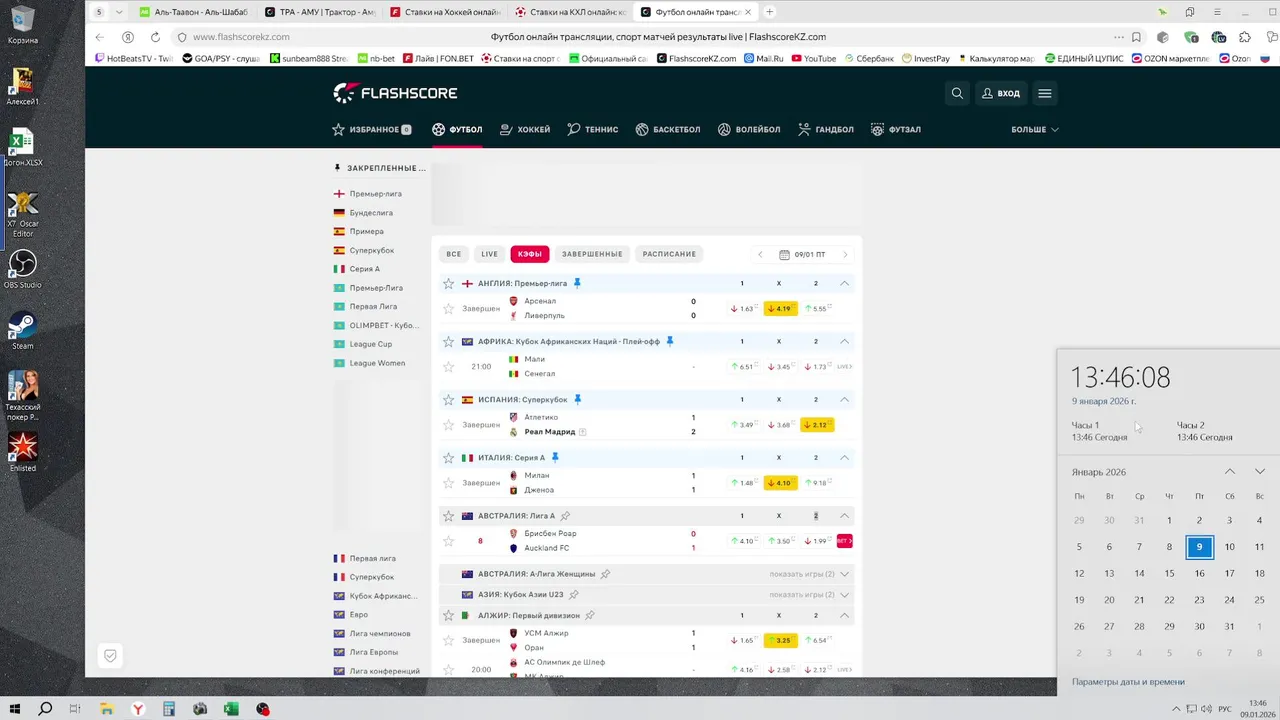Open the БОЛЬШЕ sports dropdown

point(1035,129)
